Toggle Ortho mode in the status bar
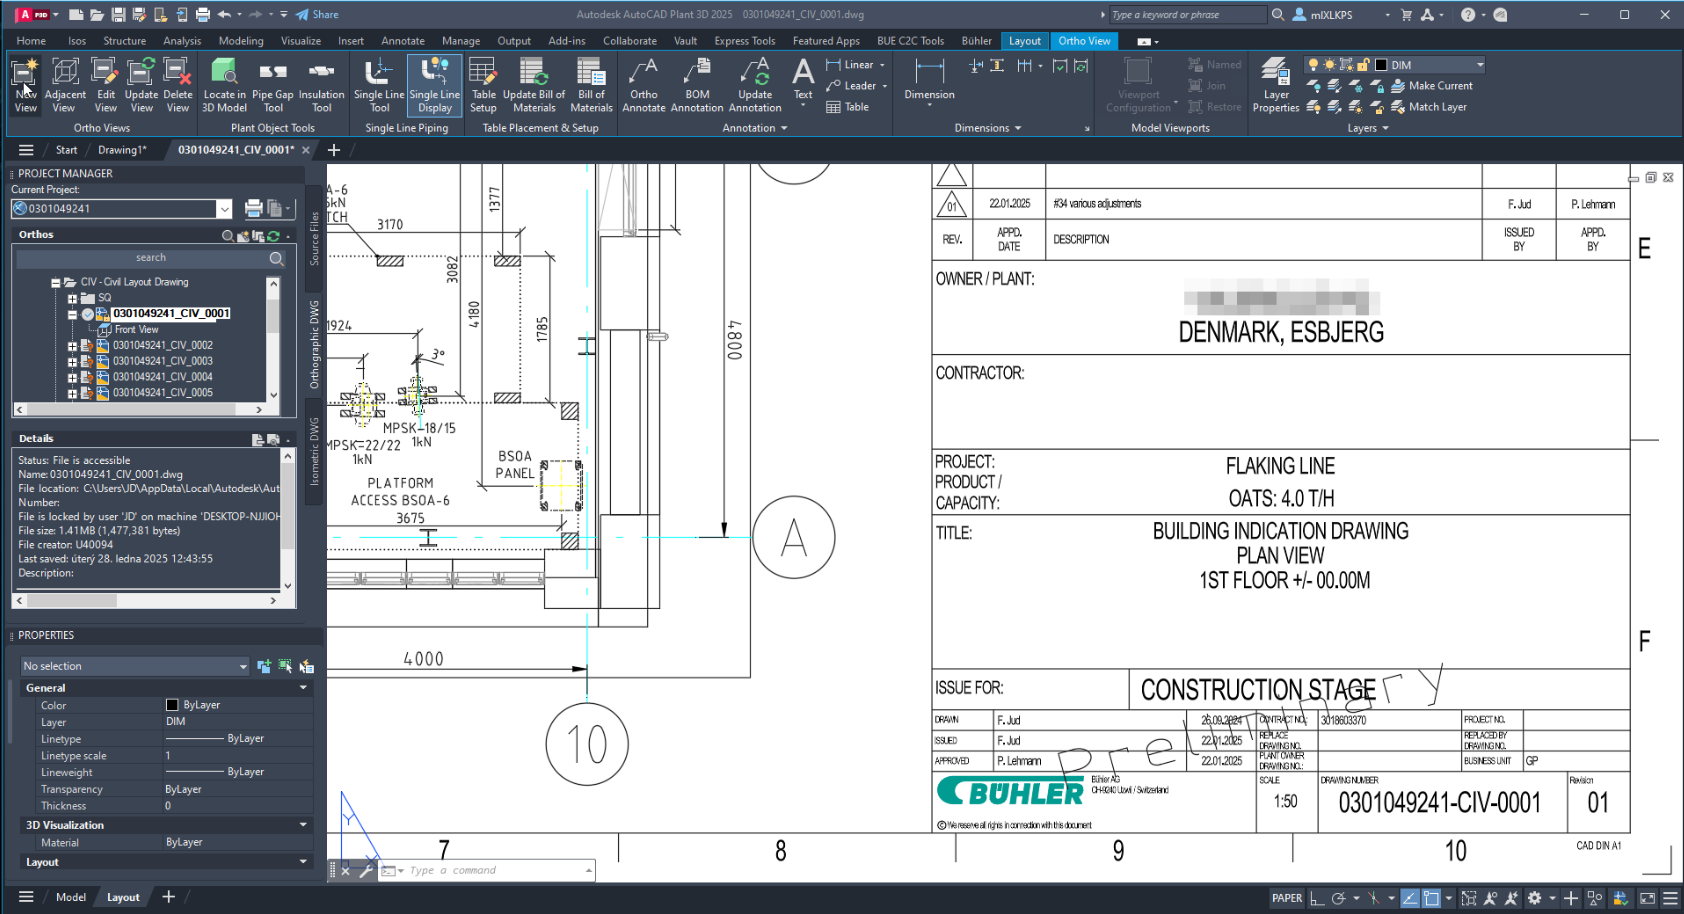Image resolution: width=1684 pixels, height=914 pixels. click(1318, 898)
